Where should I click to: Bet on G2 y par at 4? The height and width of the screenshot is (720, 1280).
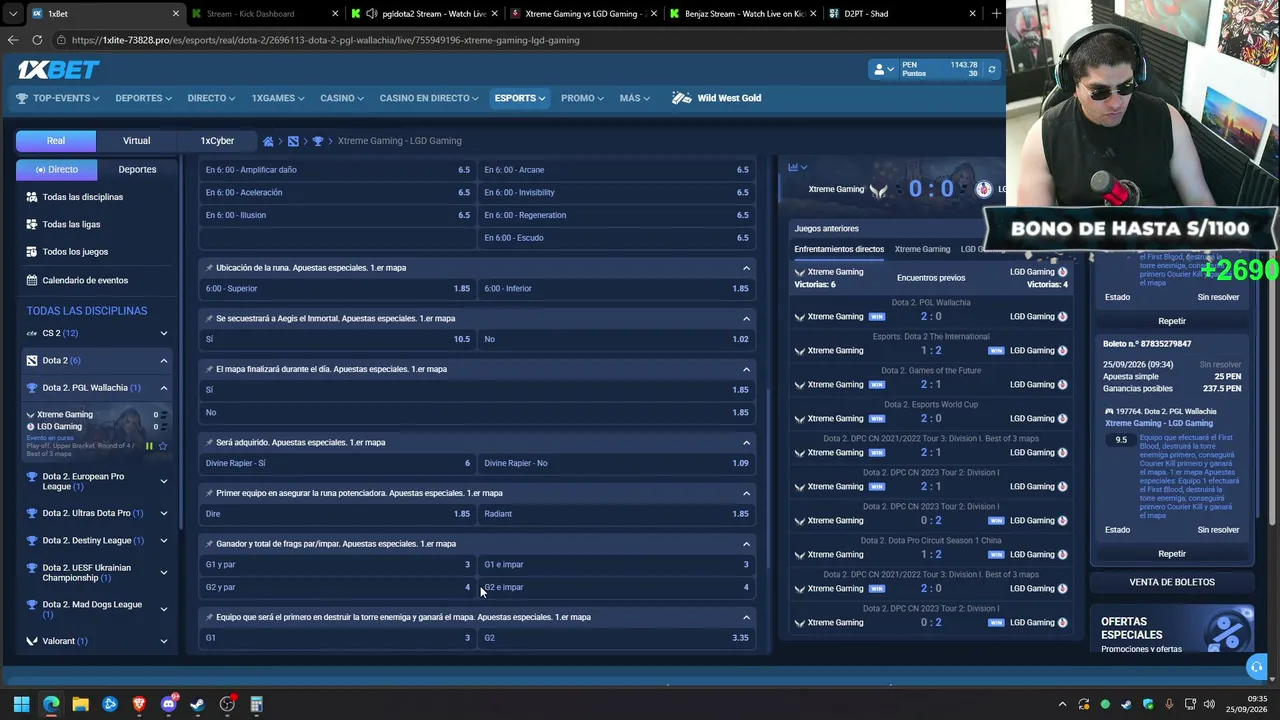[x=338, y=587]
